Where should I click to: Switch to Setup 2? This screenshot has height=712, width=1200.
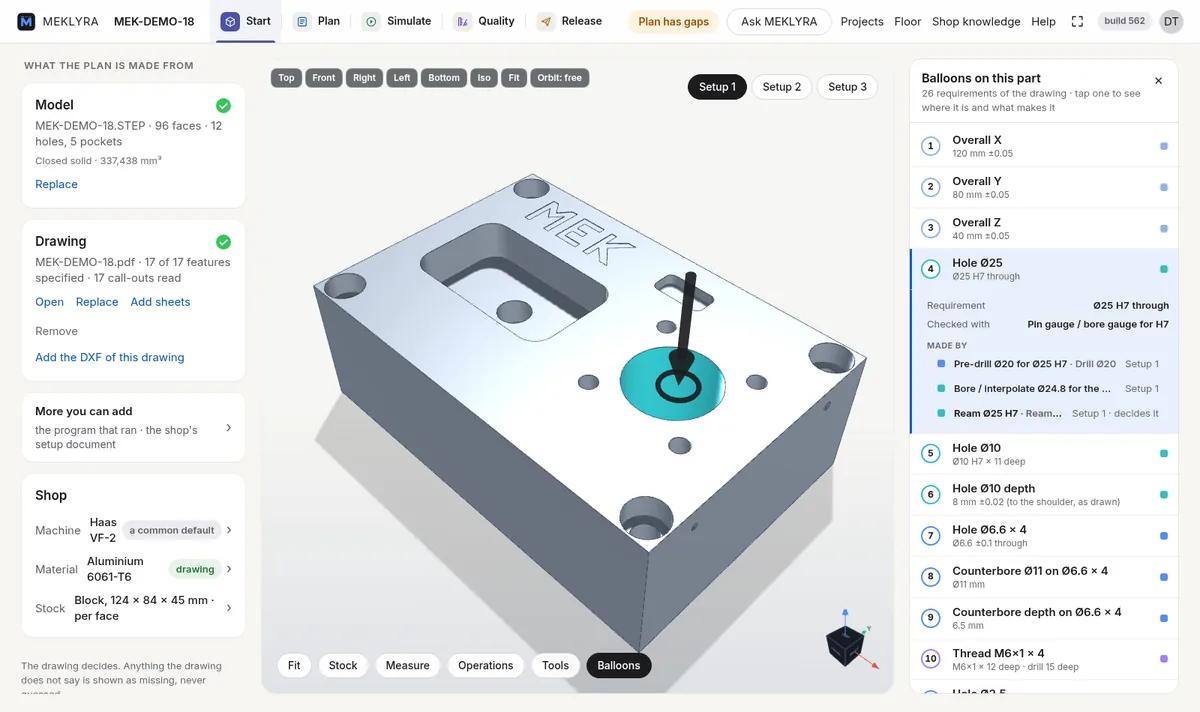tap(782, 87)
